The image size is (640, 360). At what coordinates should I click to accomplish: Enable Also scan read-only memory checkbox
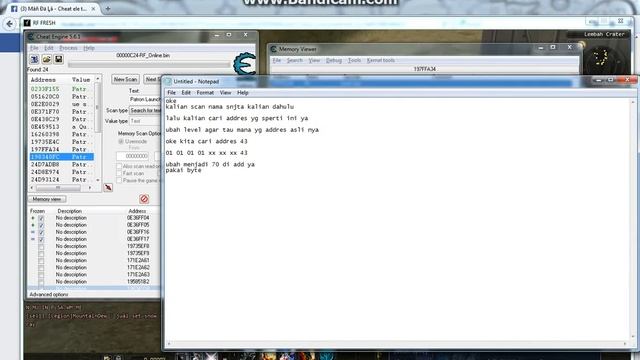[x=119, y=167]
